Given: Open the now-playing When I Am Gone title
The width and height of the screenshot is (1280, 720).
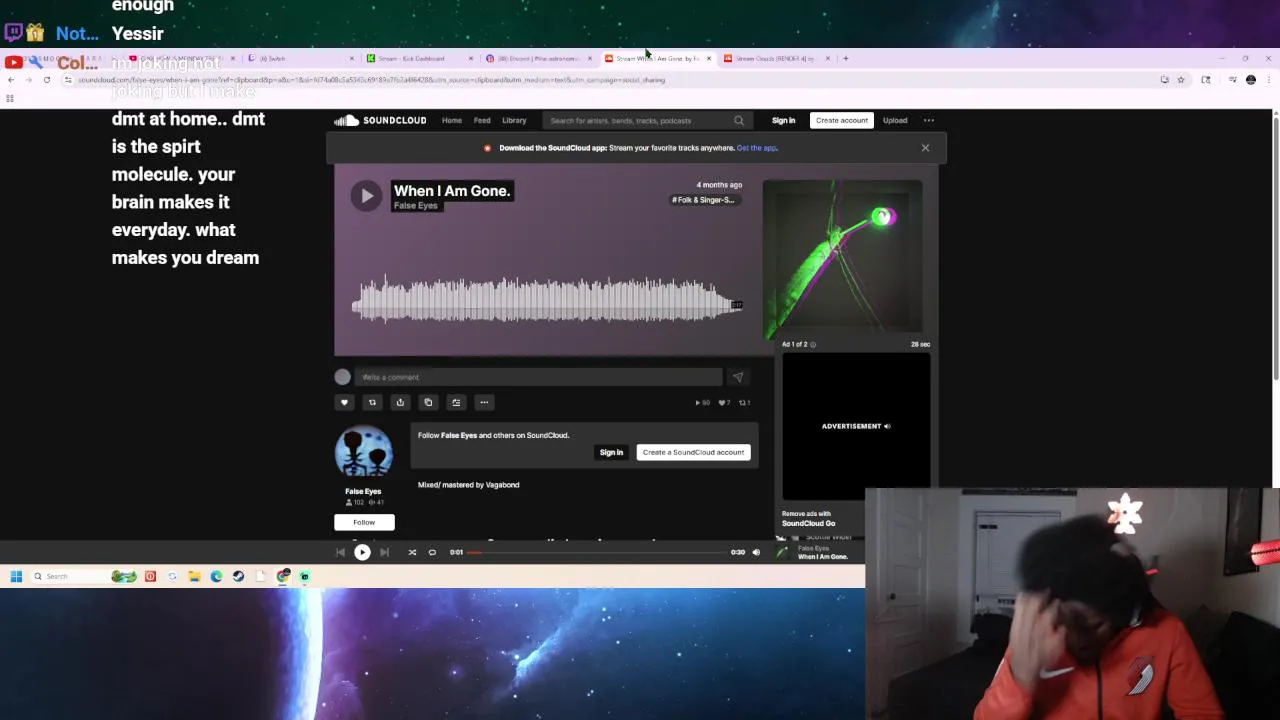Looking at the screenshot, I should pyautogui.click(x=823, y=557).
